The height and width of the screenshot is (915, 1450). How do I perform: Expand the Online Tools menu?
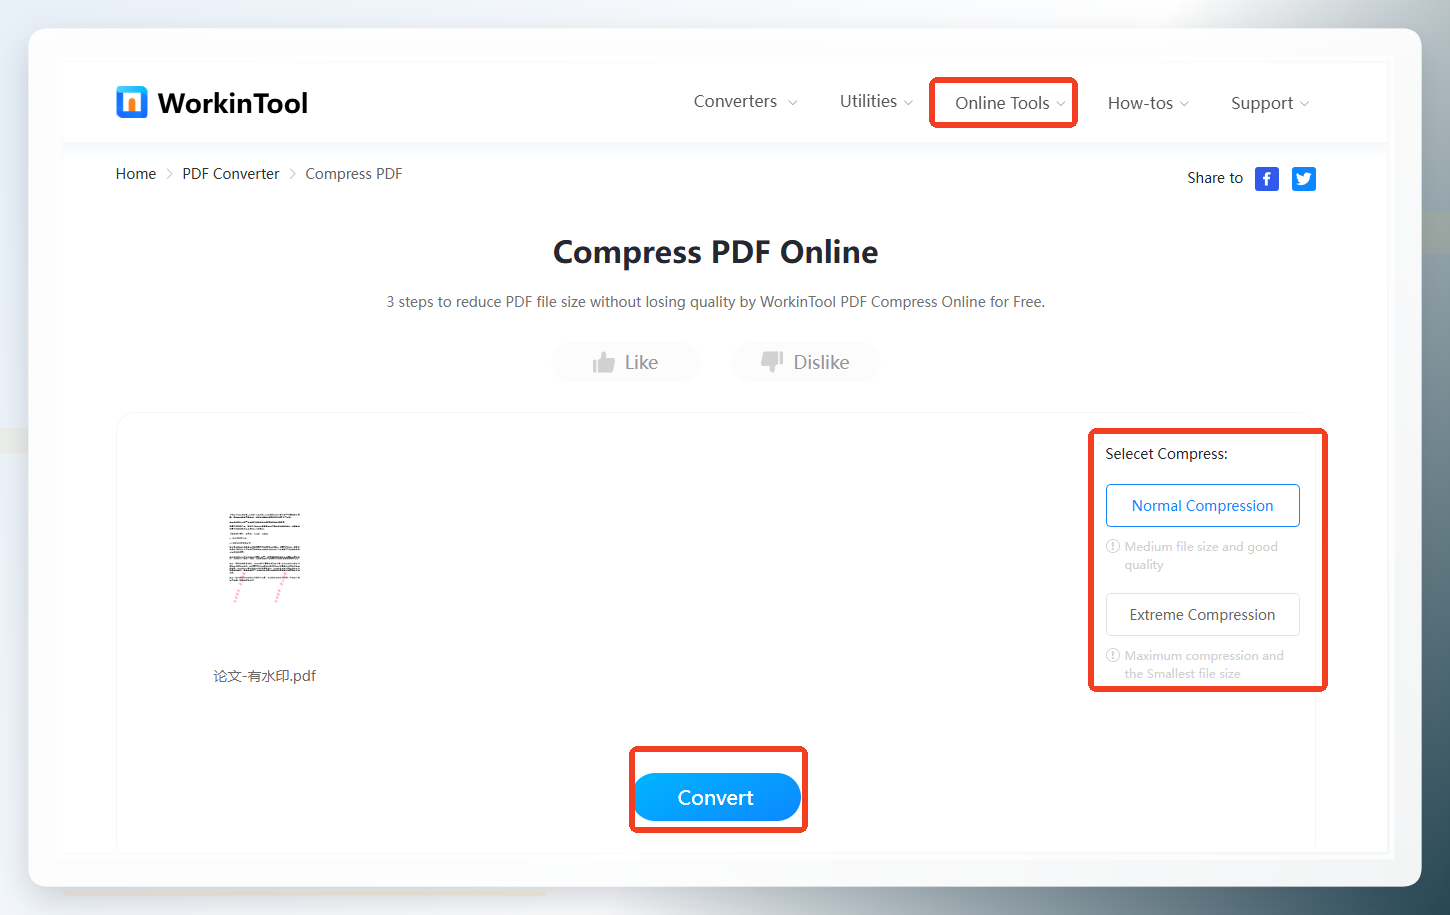[x=1010, y=103]
